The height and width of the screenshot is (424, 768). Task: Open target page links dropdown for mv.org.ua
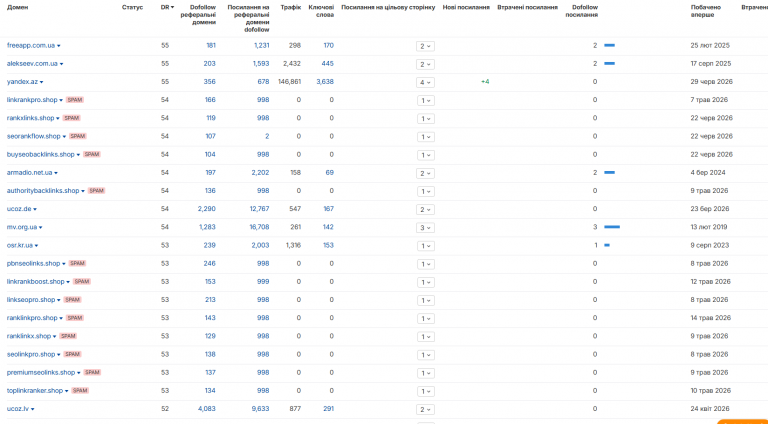pos(425,228)
